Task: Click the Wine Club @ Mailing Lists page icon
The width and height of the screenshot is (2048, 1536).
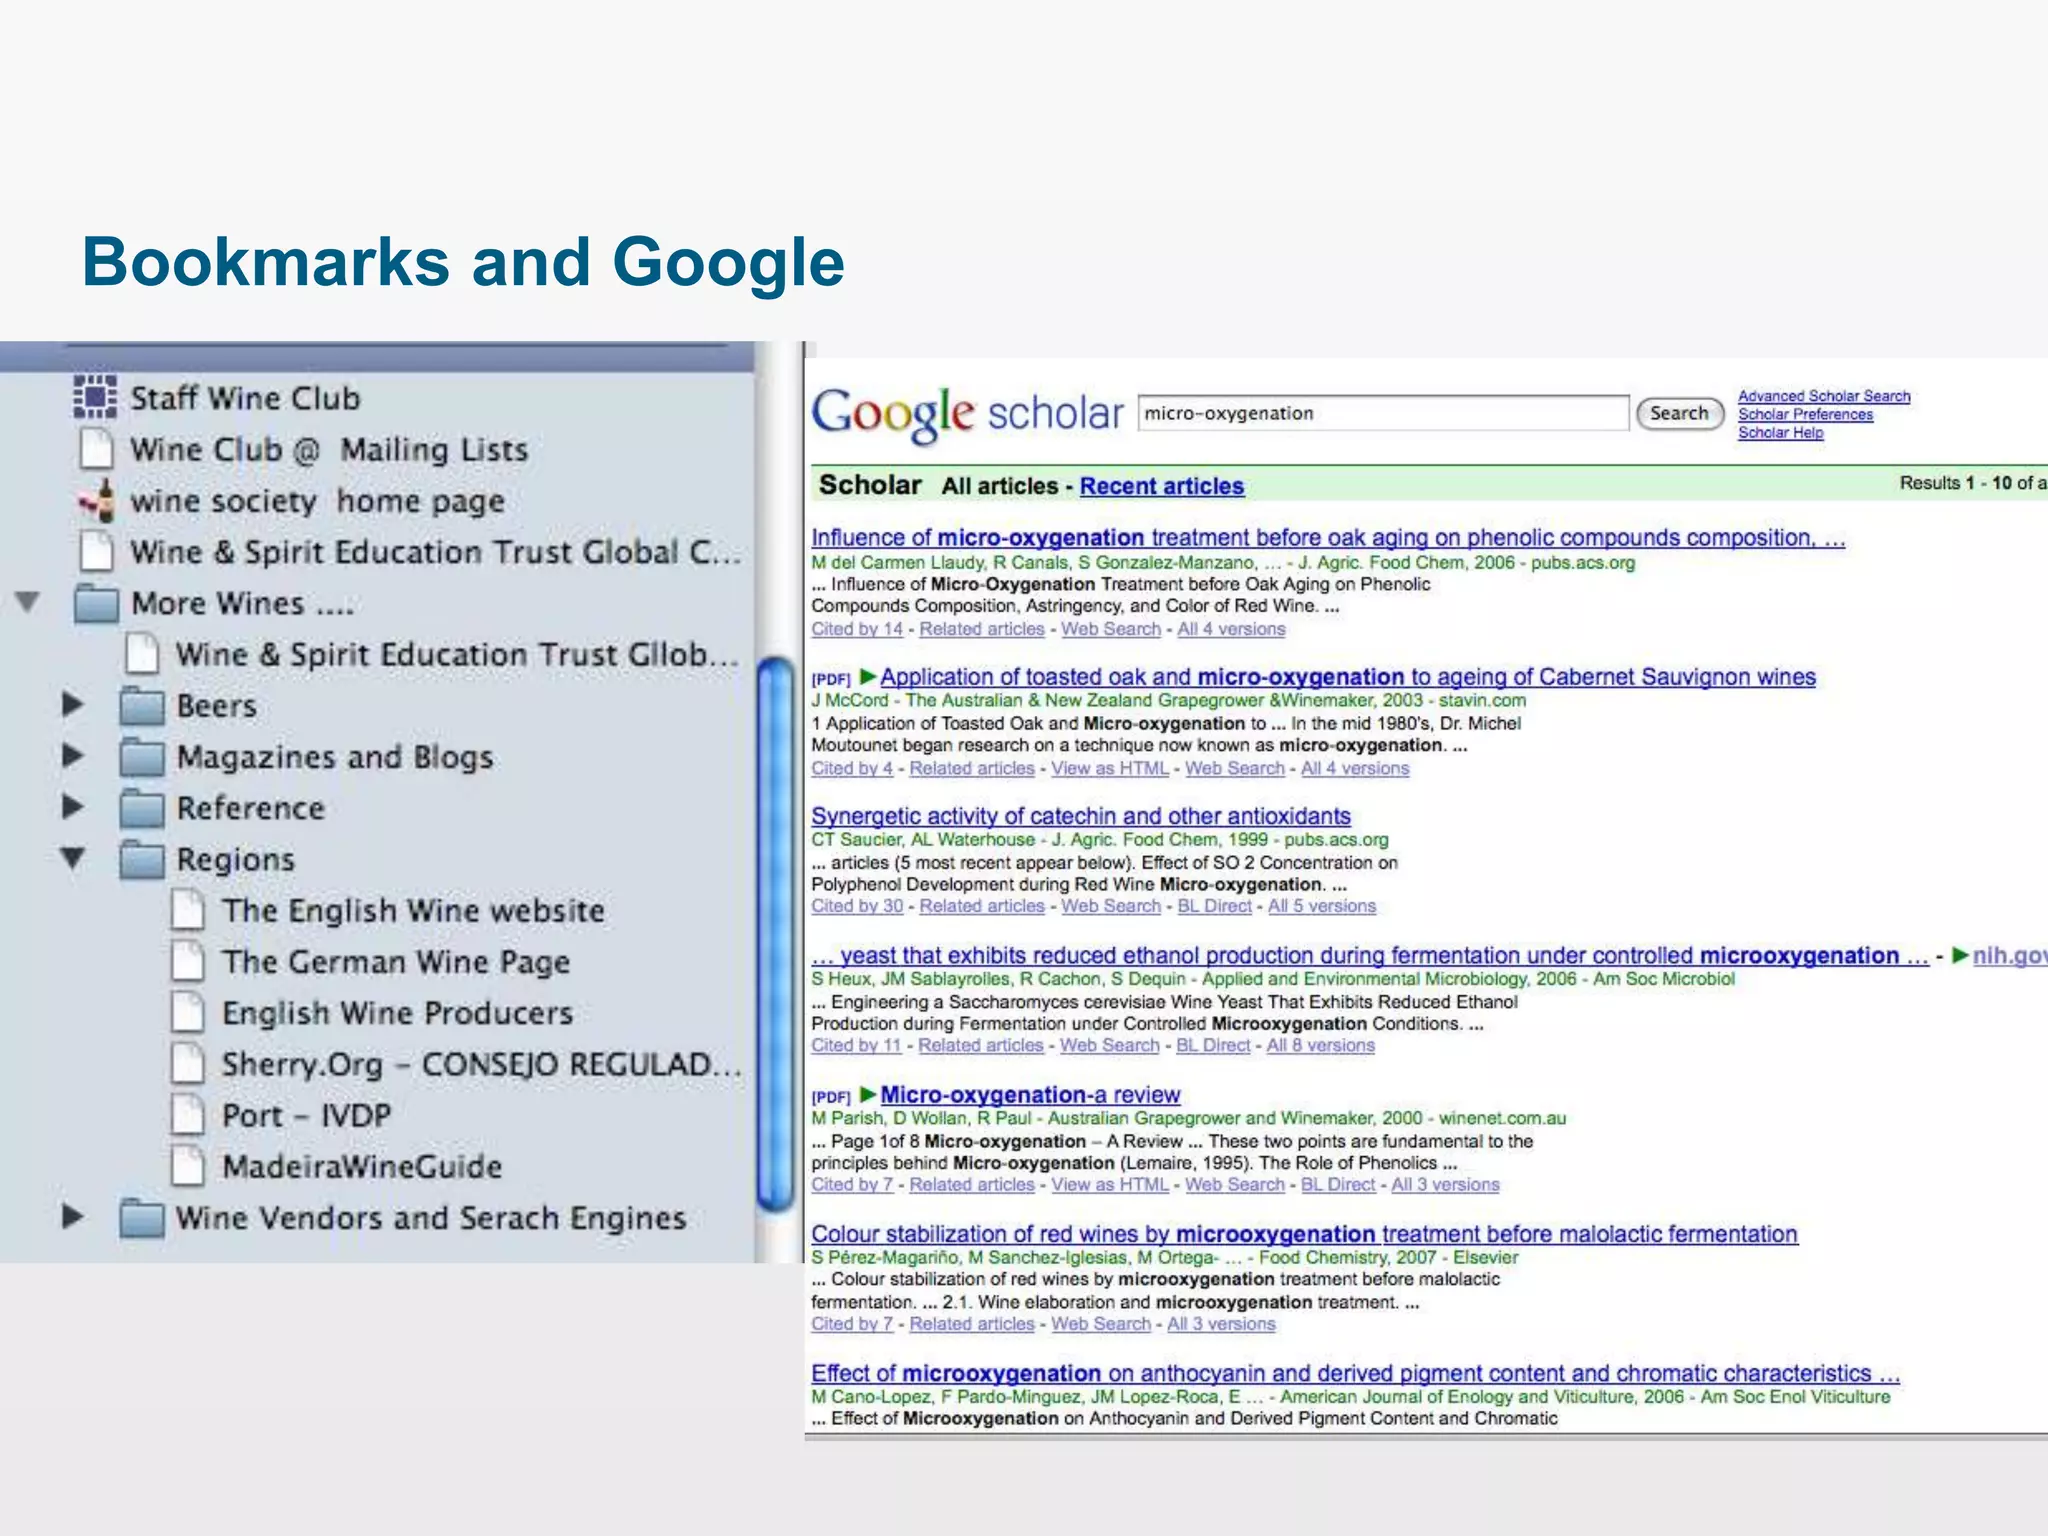Action: (x=96, y=449)
